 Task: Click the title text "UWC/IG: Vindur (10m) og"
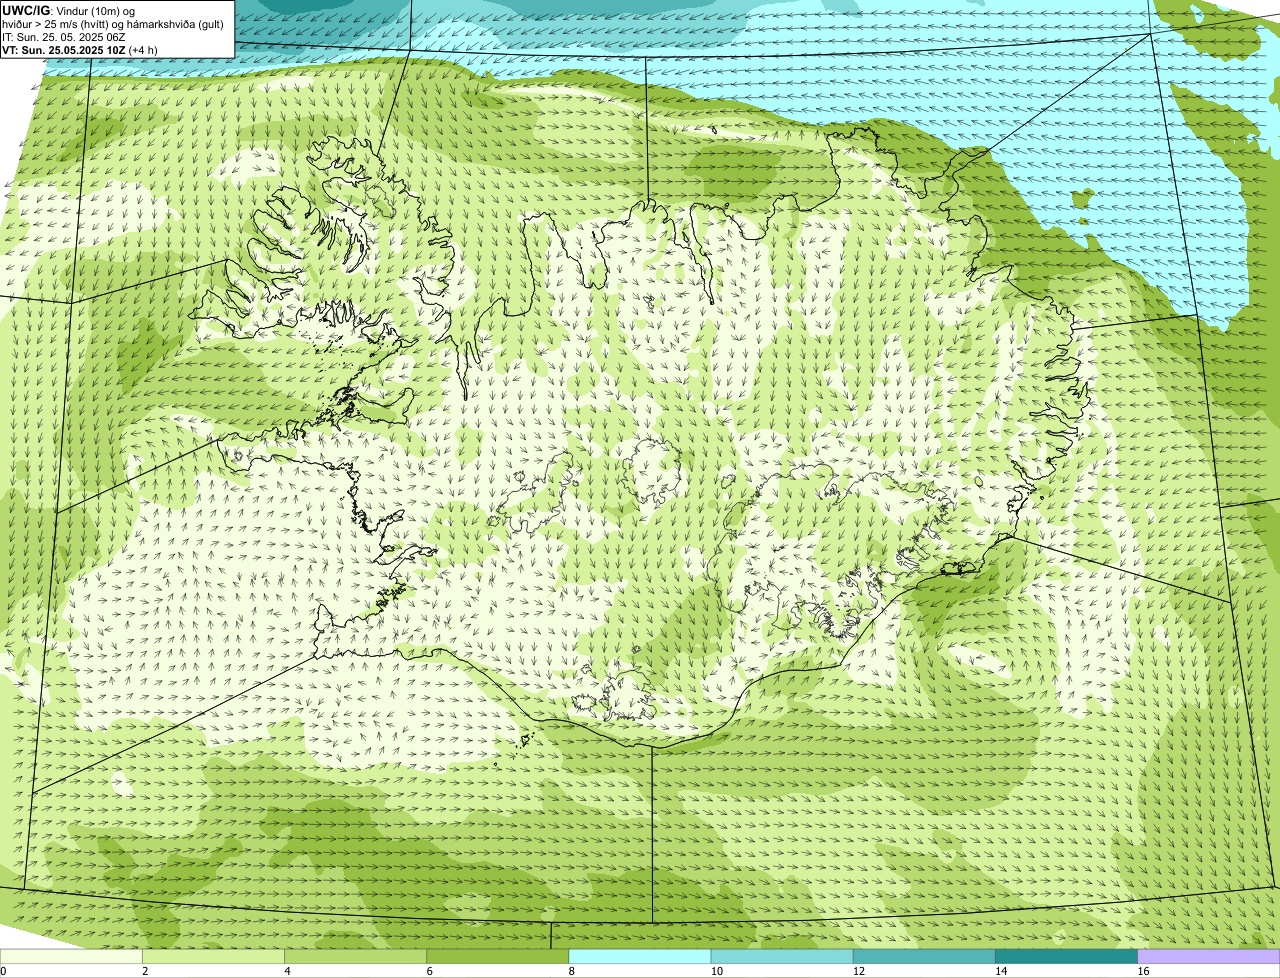[x=68, y=11]
